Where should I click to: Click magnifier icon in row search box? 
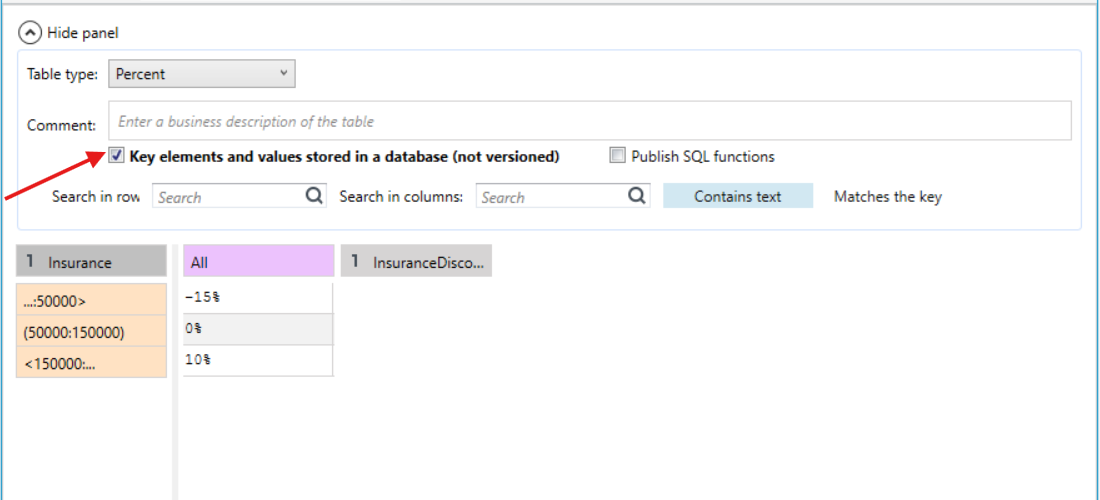[315, 196]
